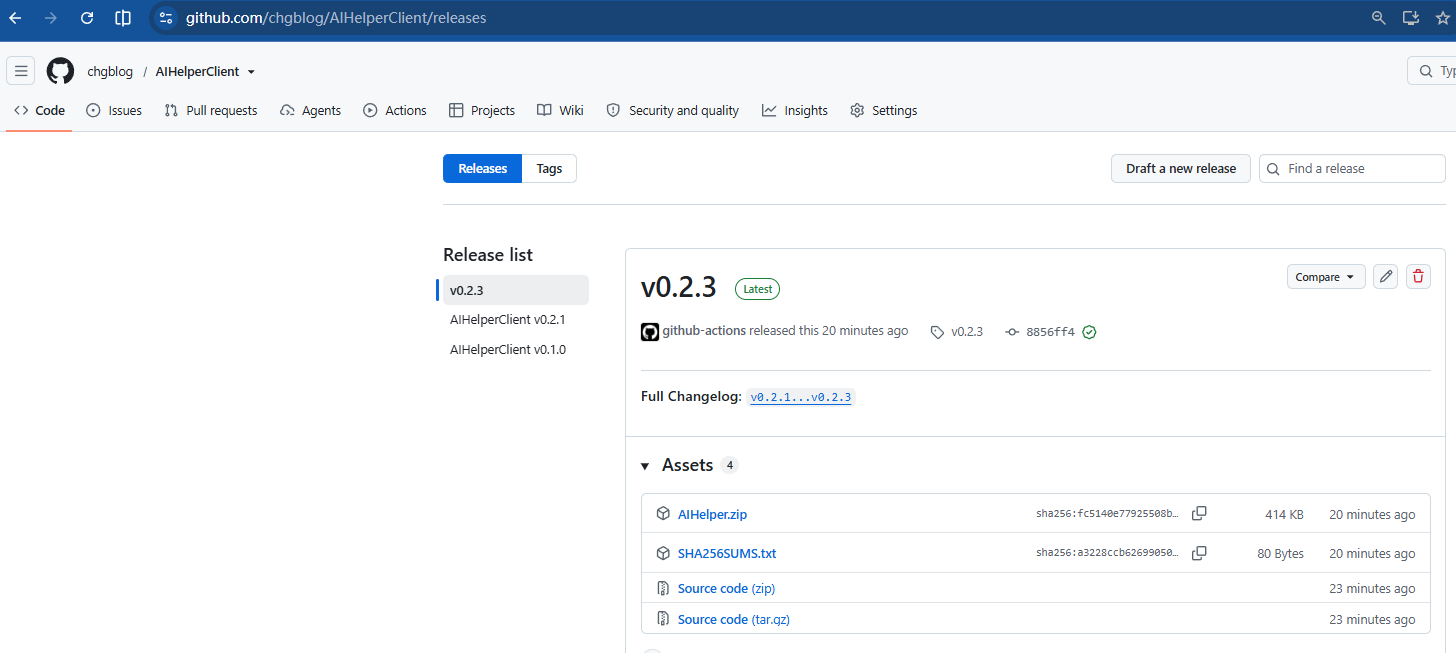Open the Wiki tab

pyautogui.click(x=560, y=111)
